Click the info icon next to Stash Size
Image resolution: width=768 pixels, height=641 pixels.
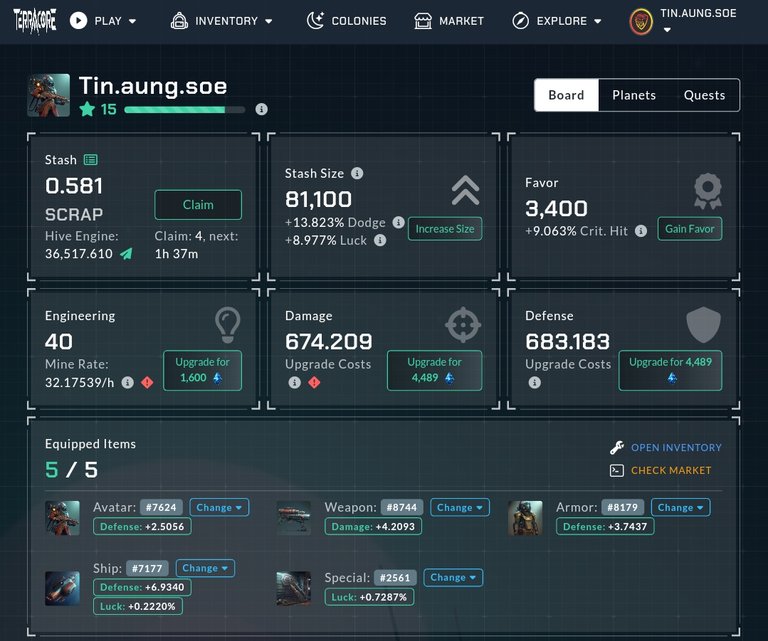click(x=358, y=173)
